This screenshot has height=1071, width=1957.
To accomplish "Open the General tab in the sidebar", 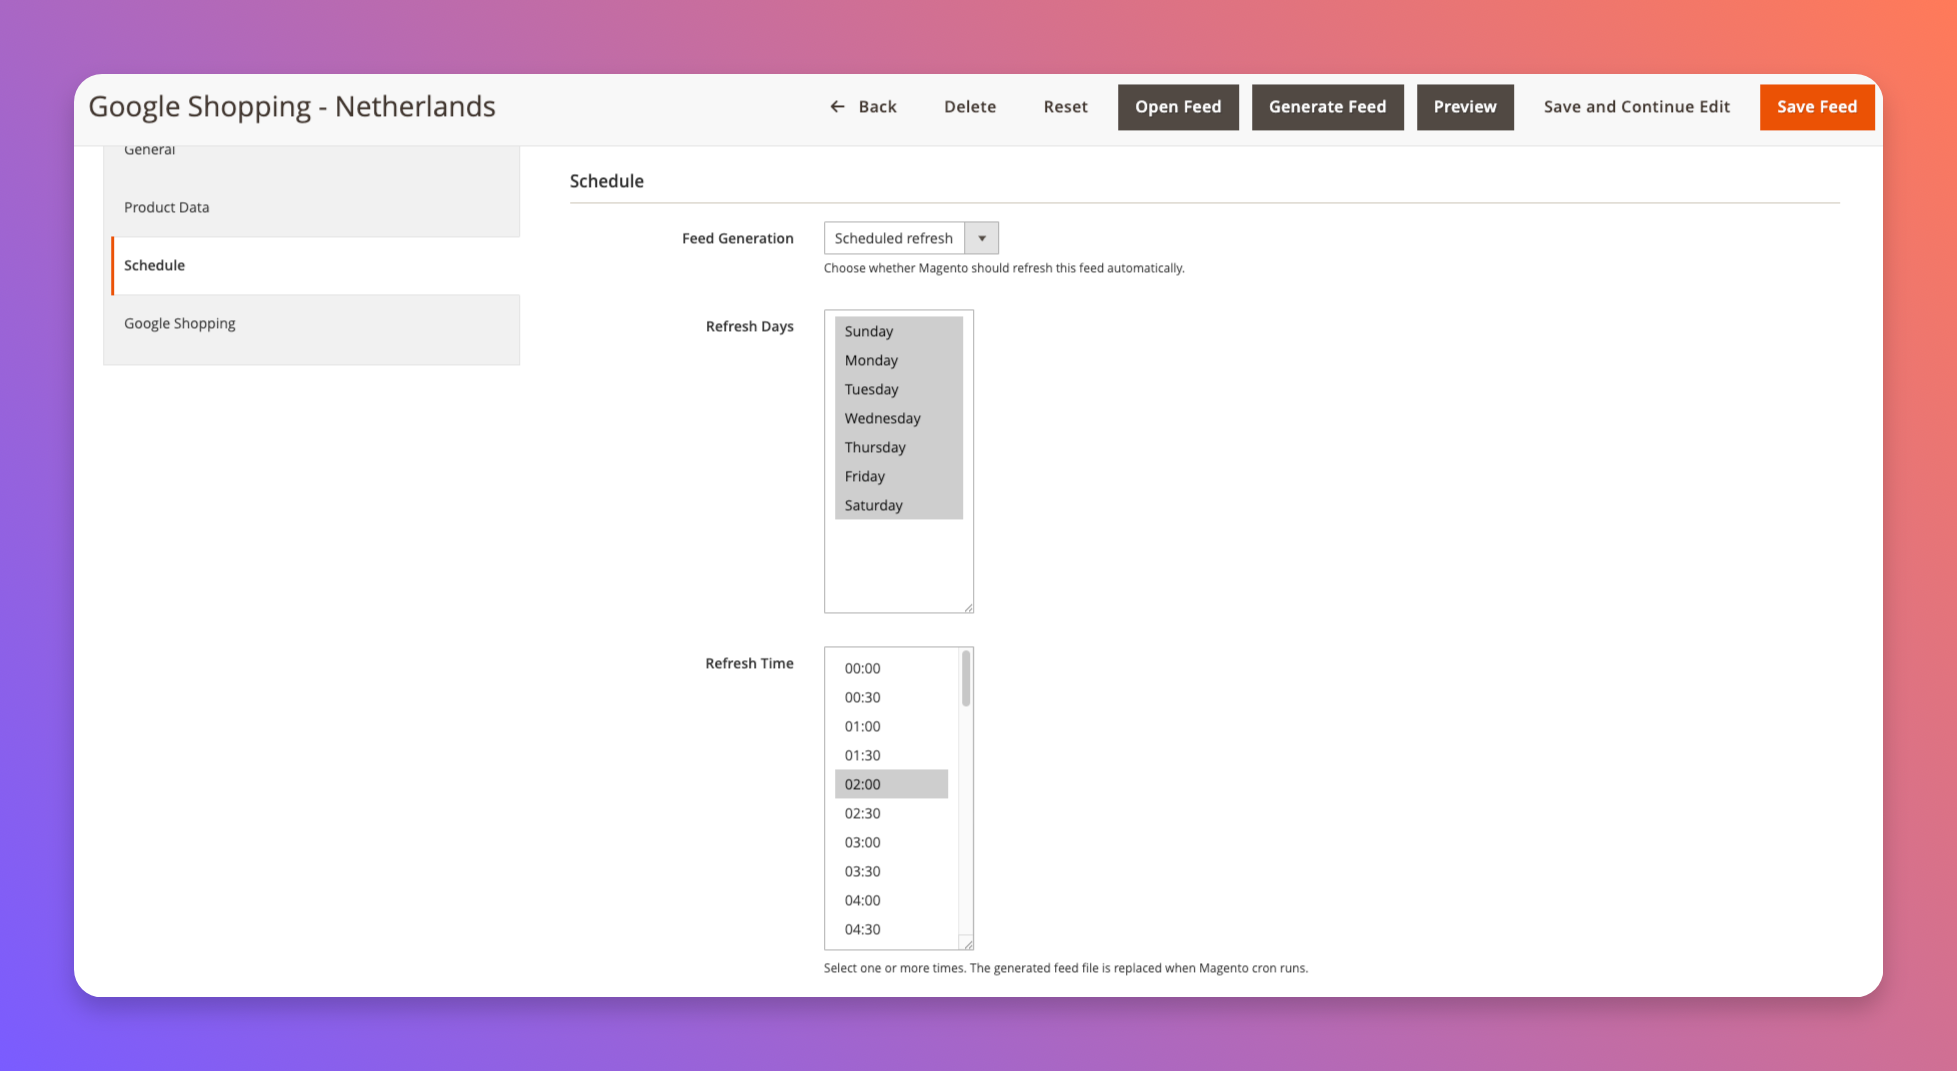I will [312, 156].
